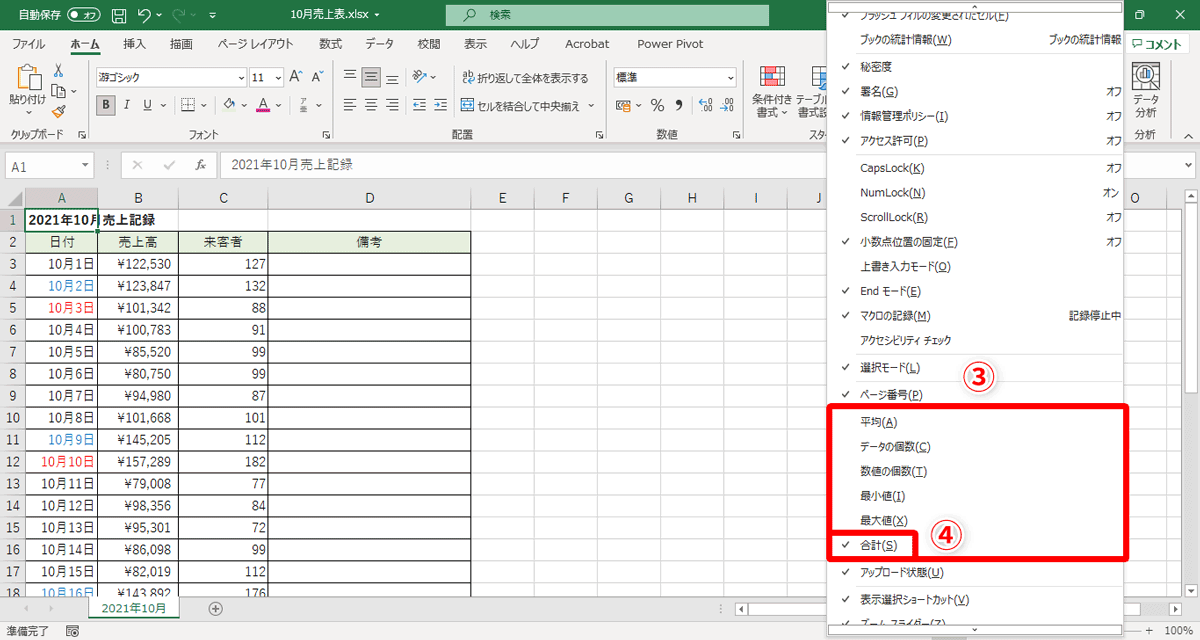This screenshot has height=640, width=1200.
Task: Click the percent style icon
Action: click(656, 103)
